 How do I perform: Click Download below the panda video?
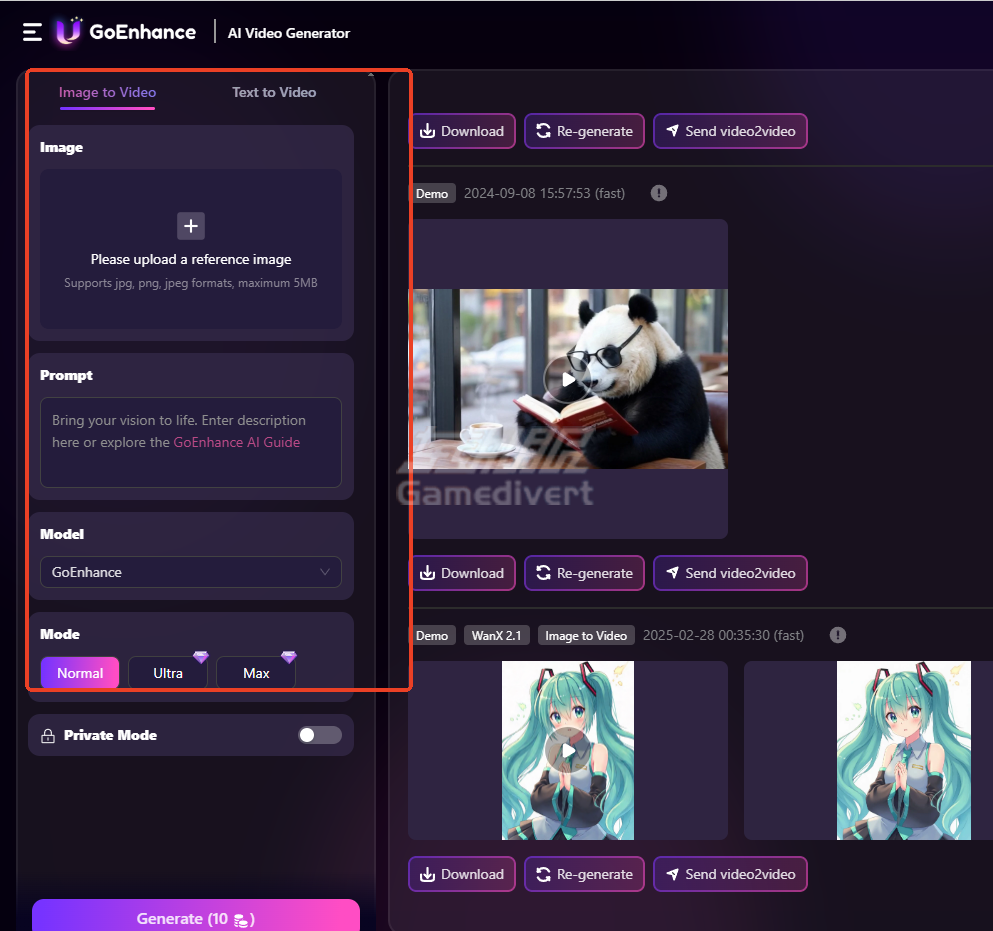pos(462,573)
